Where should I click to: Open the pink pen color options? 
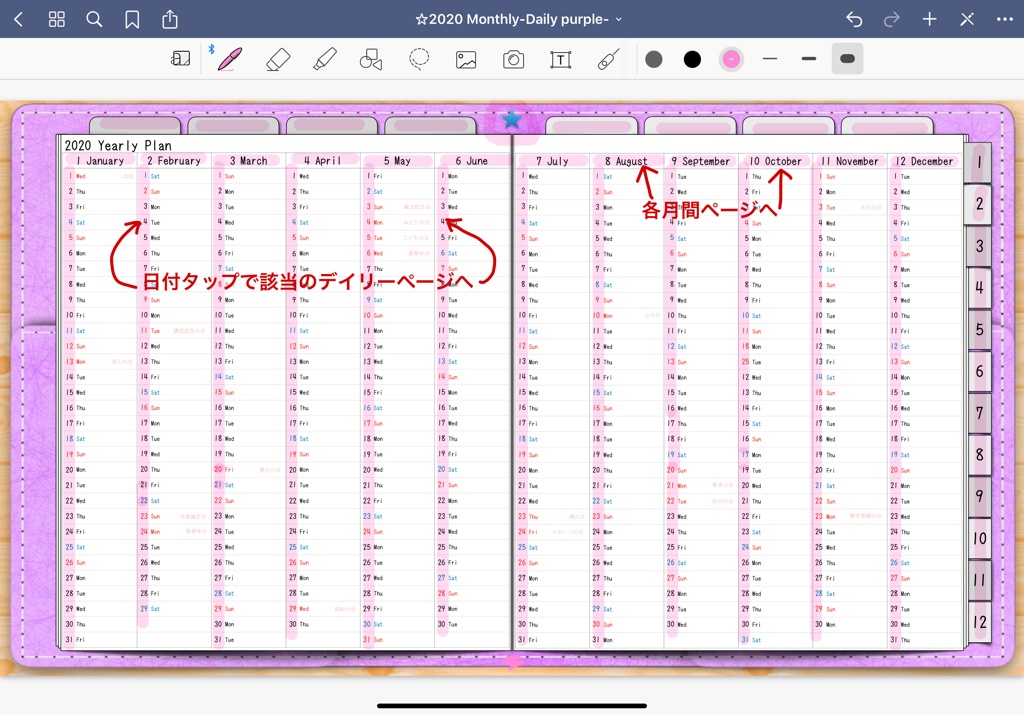tap(731, 59)
